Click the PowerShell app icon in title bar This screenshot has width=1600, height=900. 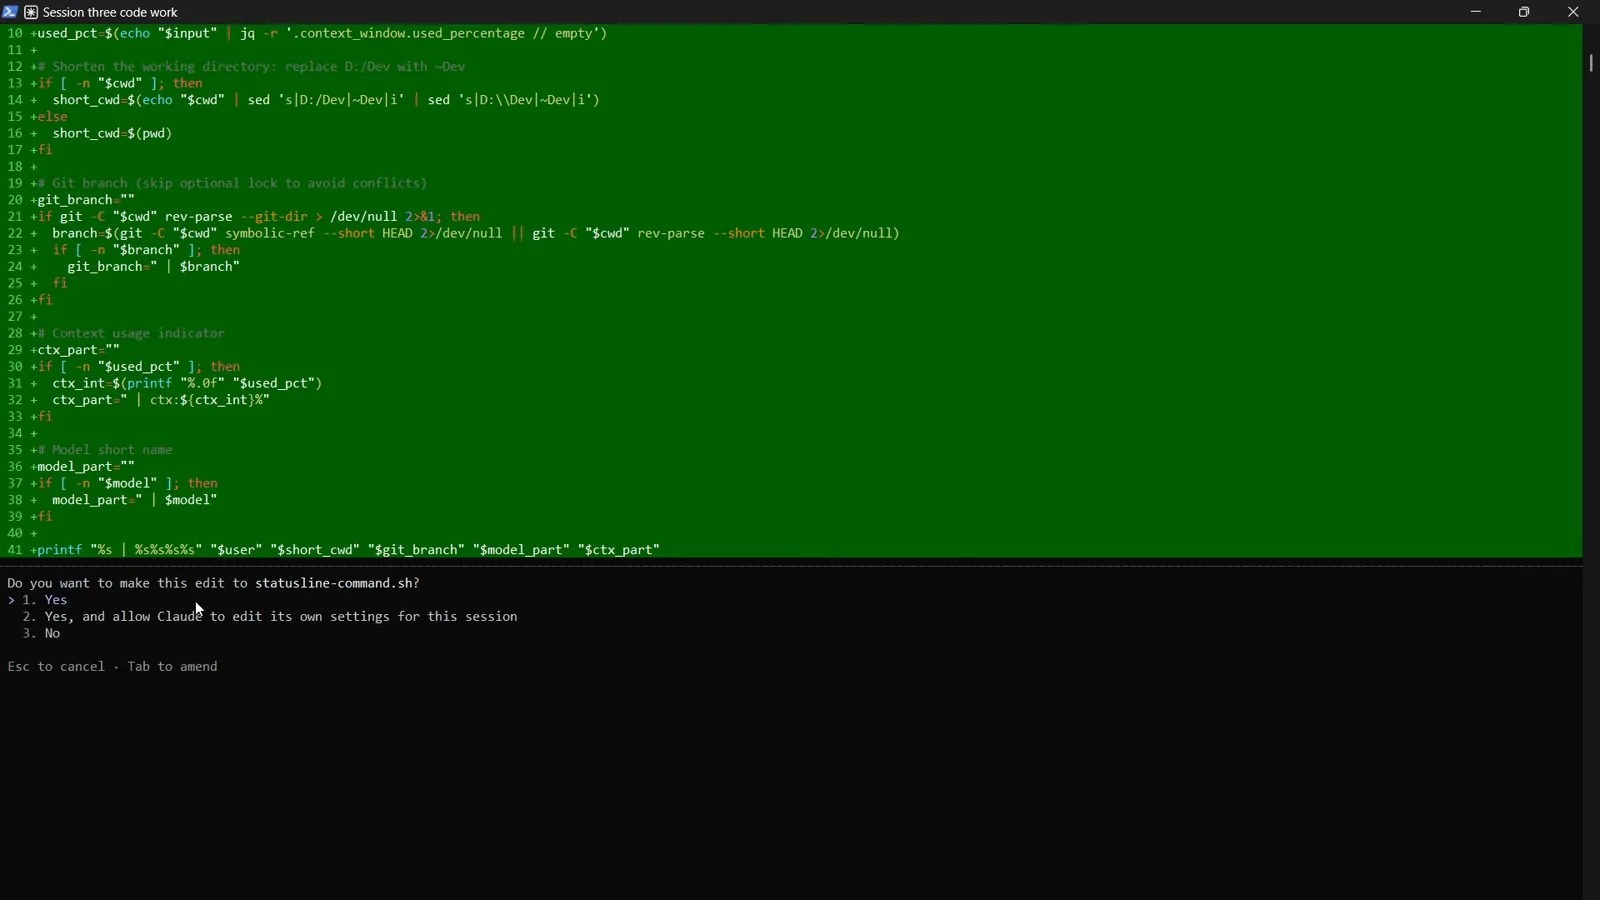coord(10,12)
